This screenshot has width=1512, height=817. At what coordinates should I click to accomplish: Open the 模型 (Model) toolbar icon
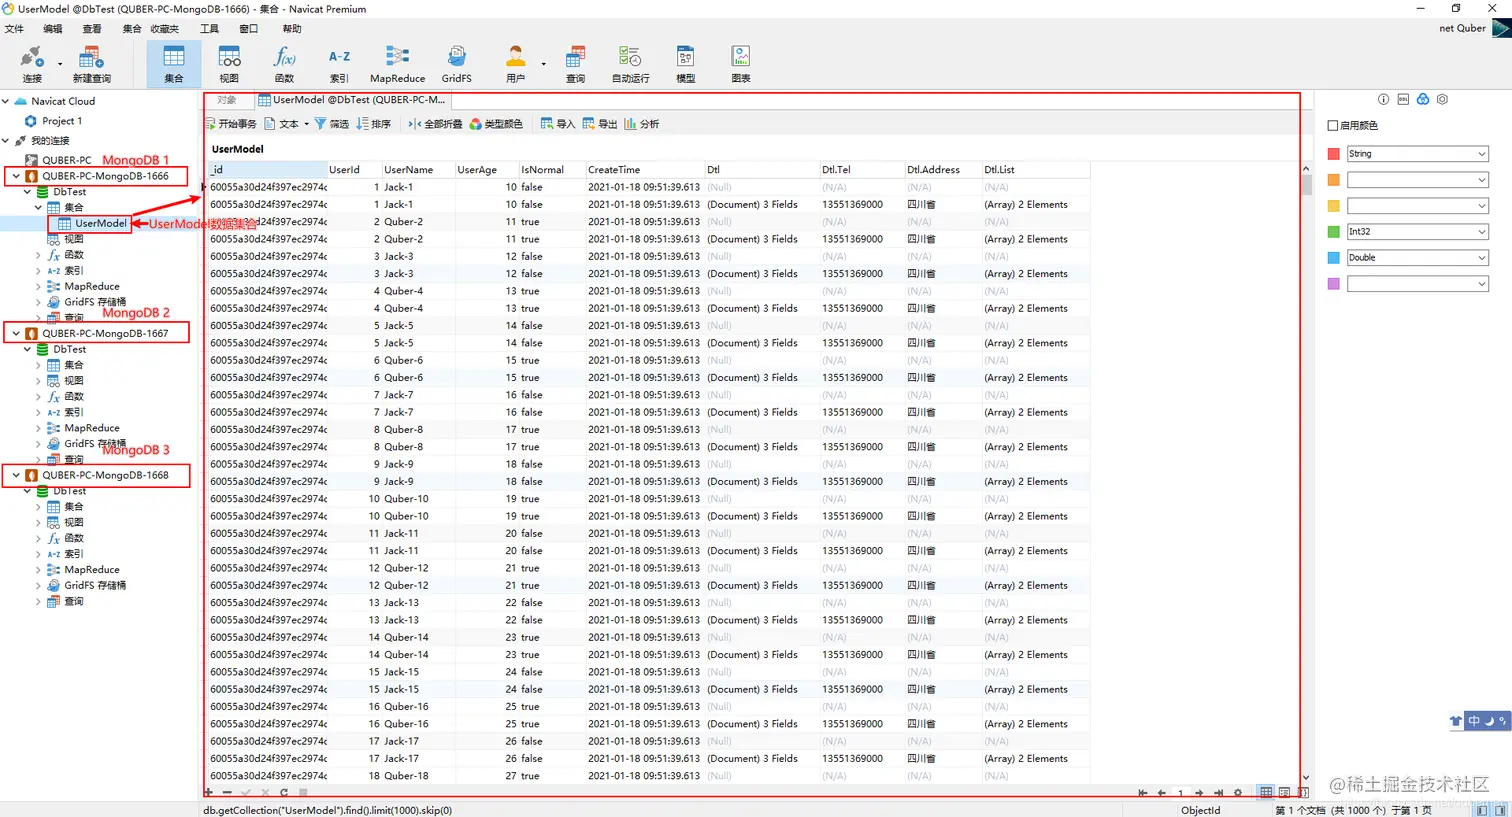[685, 64]
